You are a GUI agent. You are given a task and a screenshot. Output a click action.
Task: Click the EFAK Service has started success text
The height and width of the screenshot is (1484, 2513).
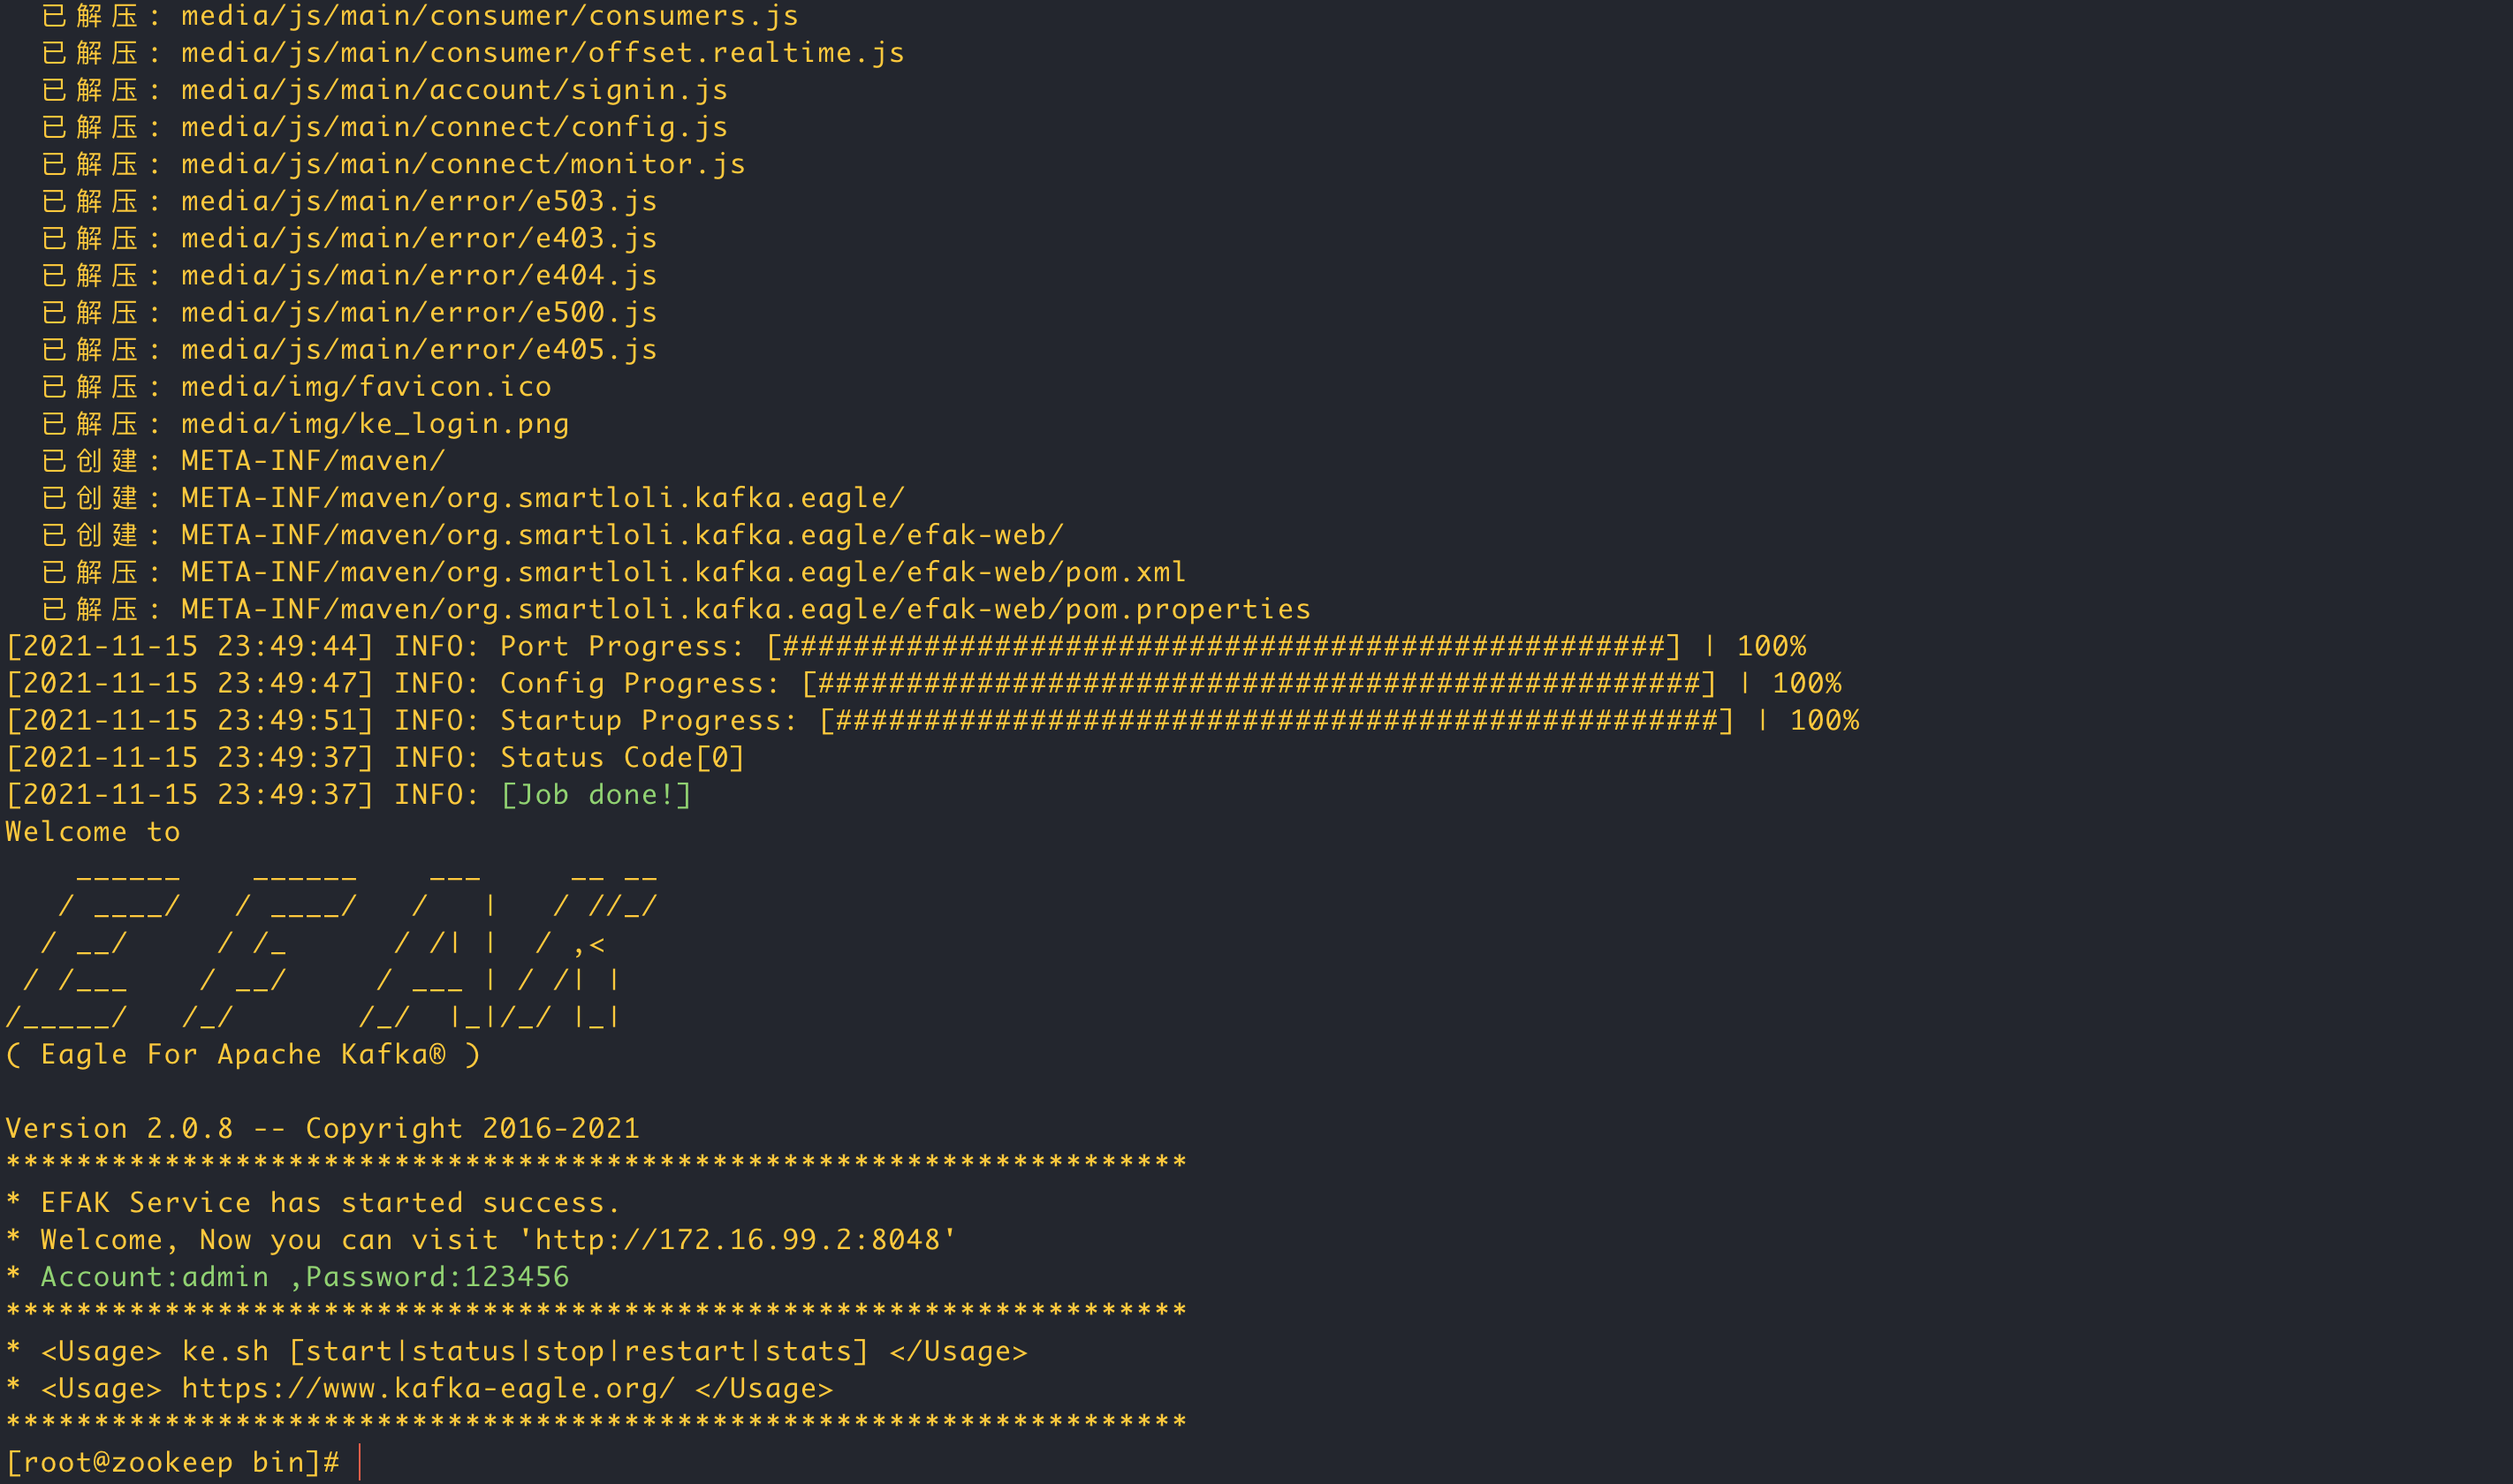pos(330,1203)
